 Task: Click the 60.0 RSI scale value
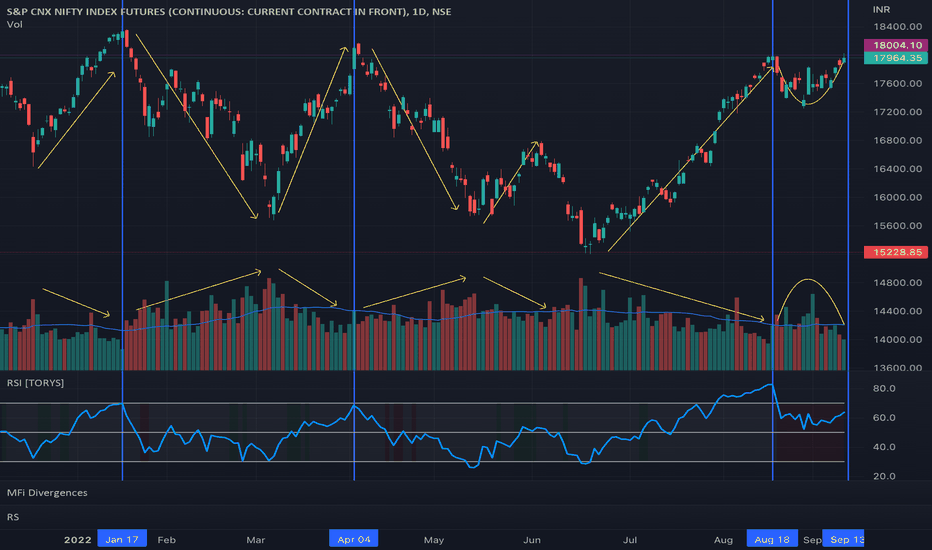[884, 417]
